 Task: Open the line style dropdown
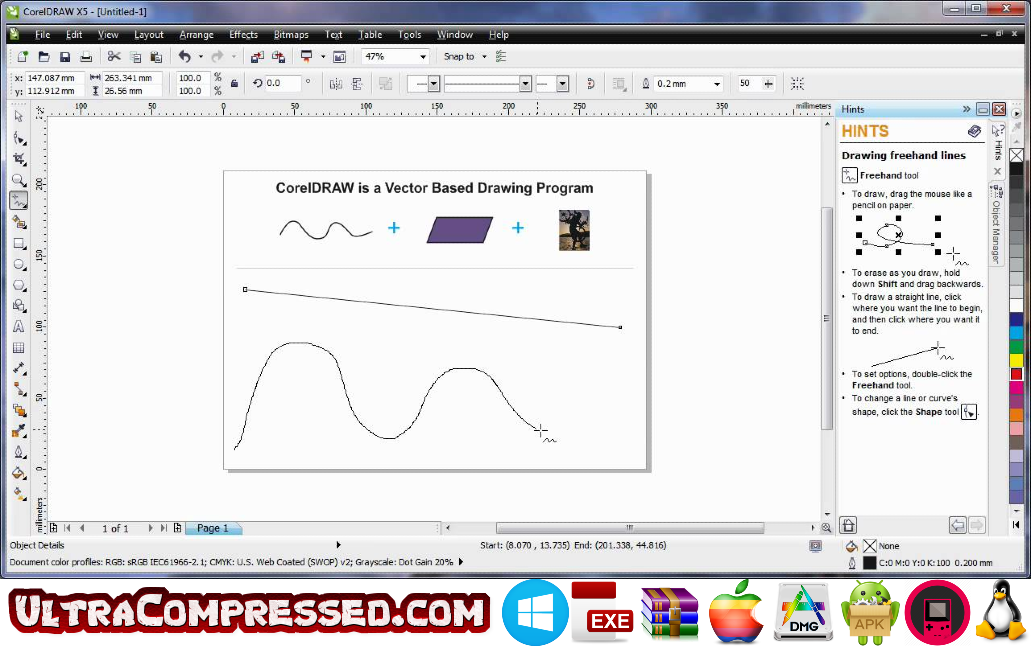pyautogui.click(x=525, y=84)
